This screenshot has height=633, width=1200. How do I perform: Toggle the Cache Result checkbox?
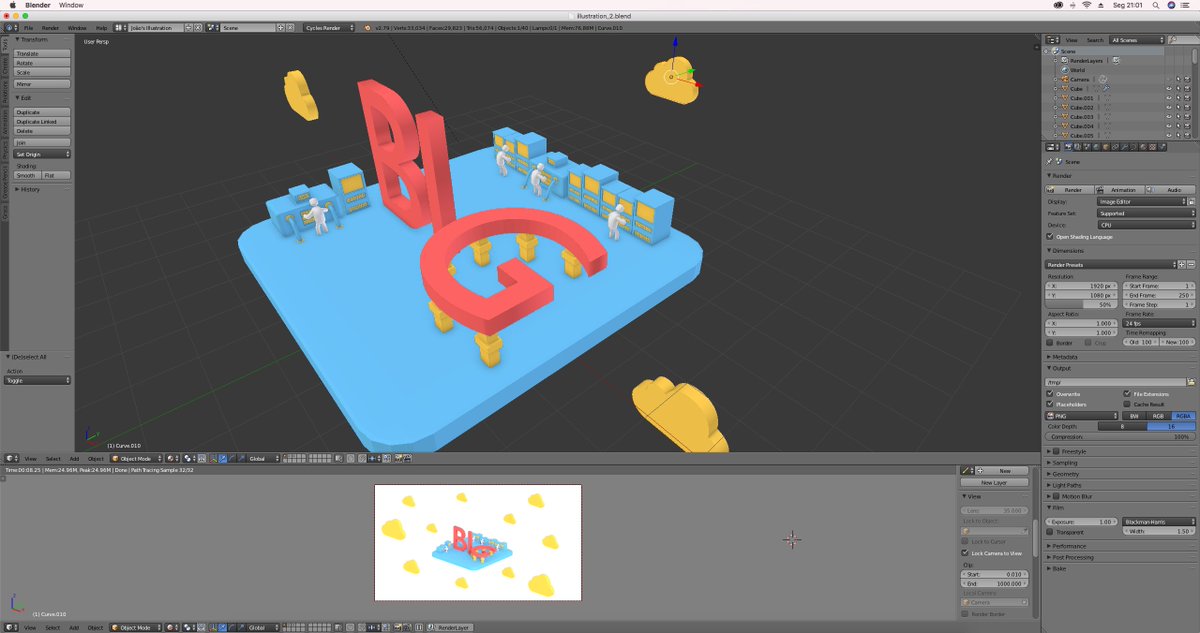[1128, 404]
